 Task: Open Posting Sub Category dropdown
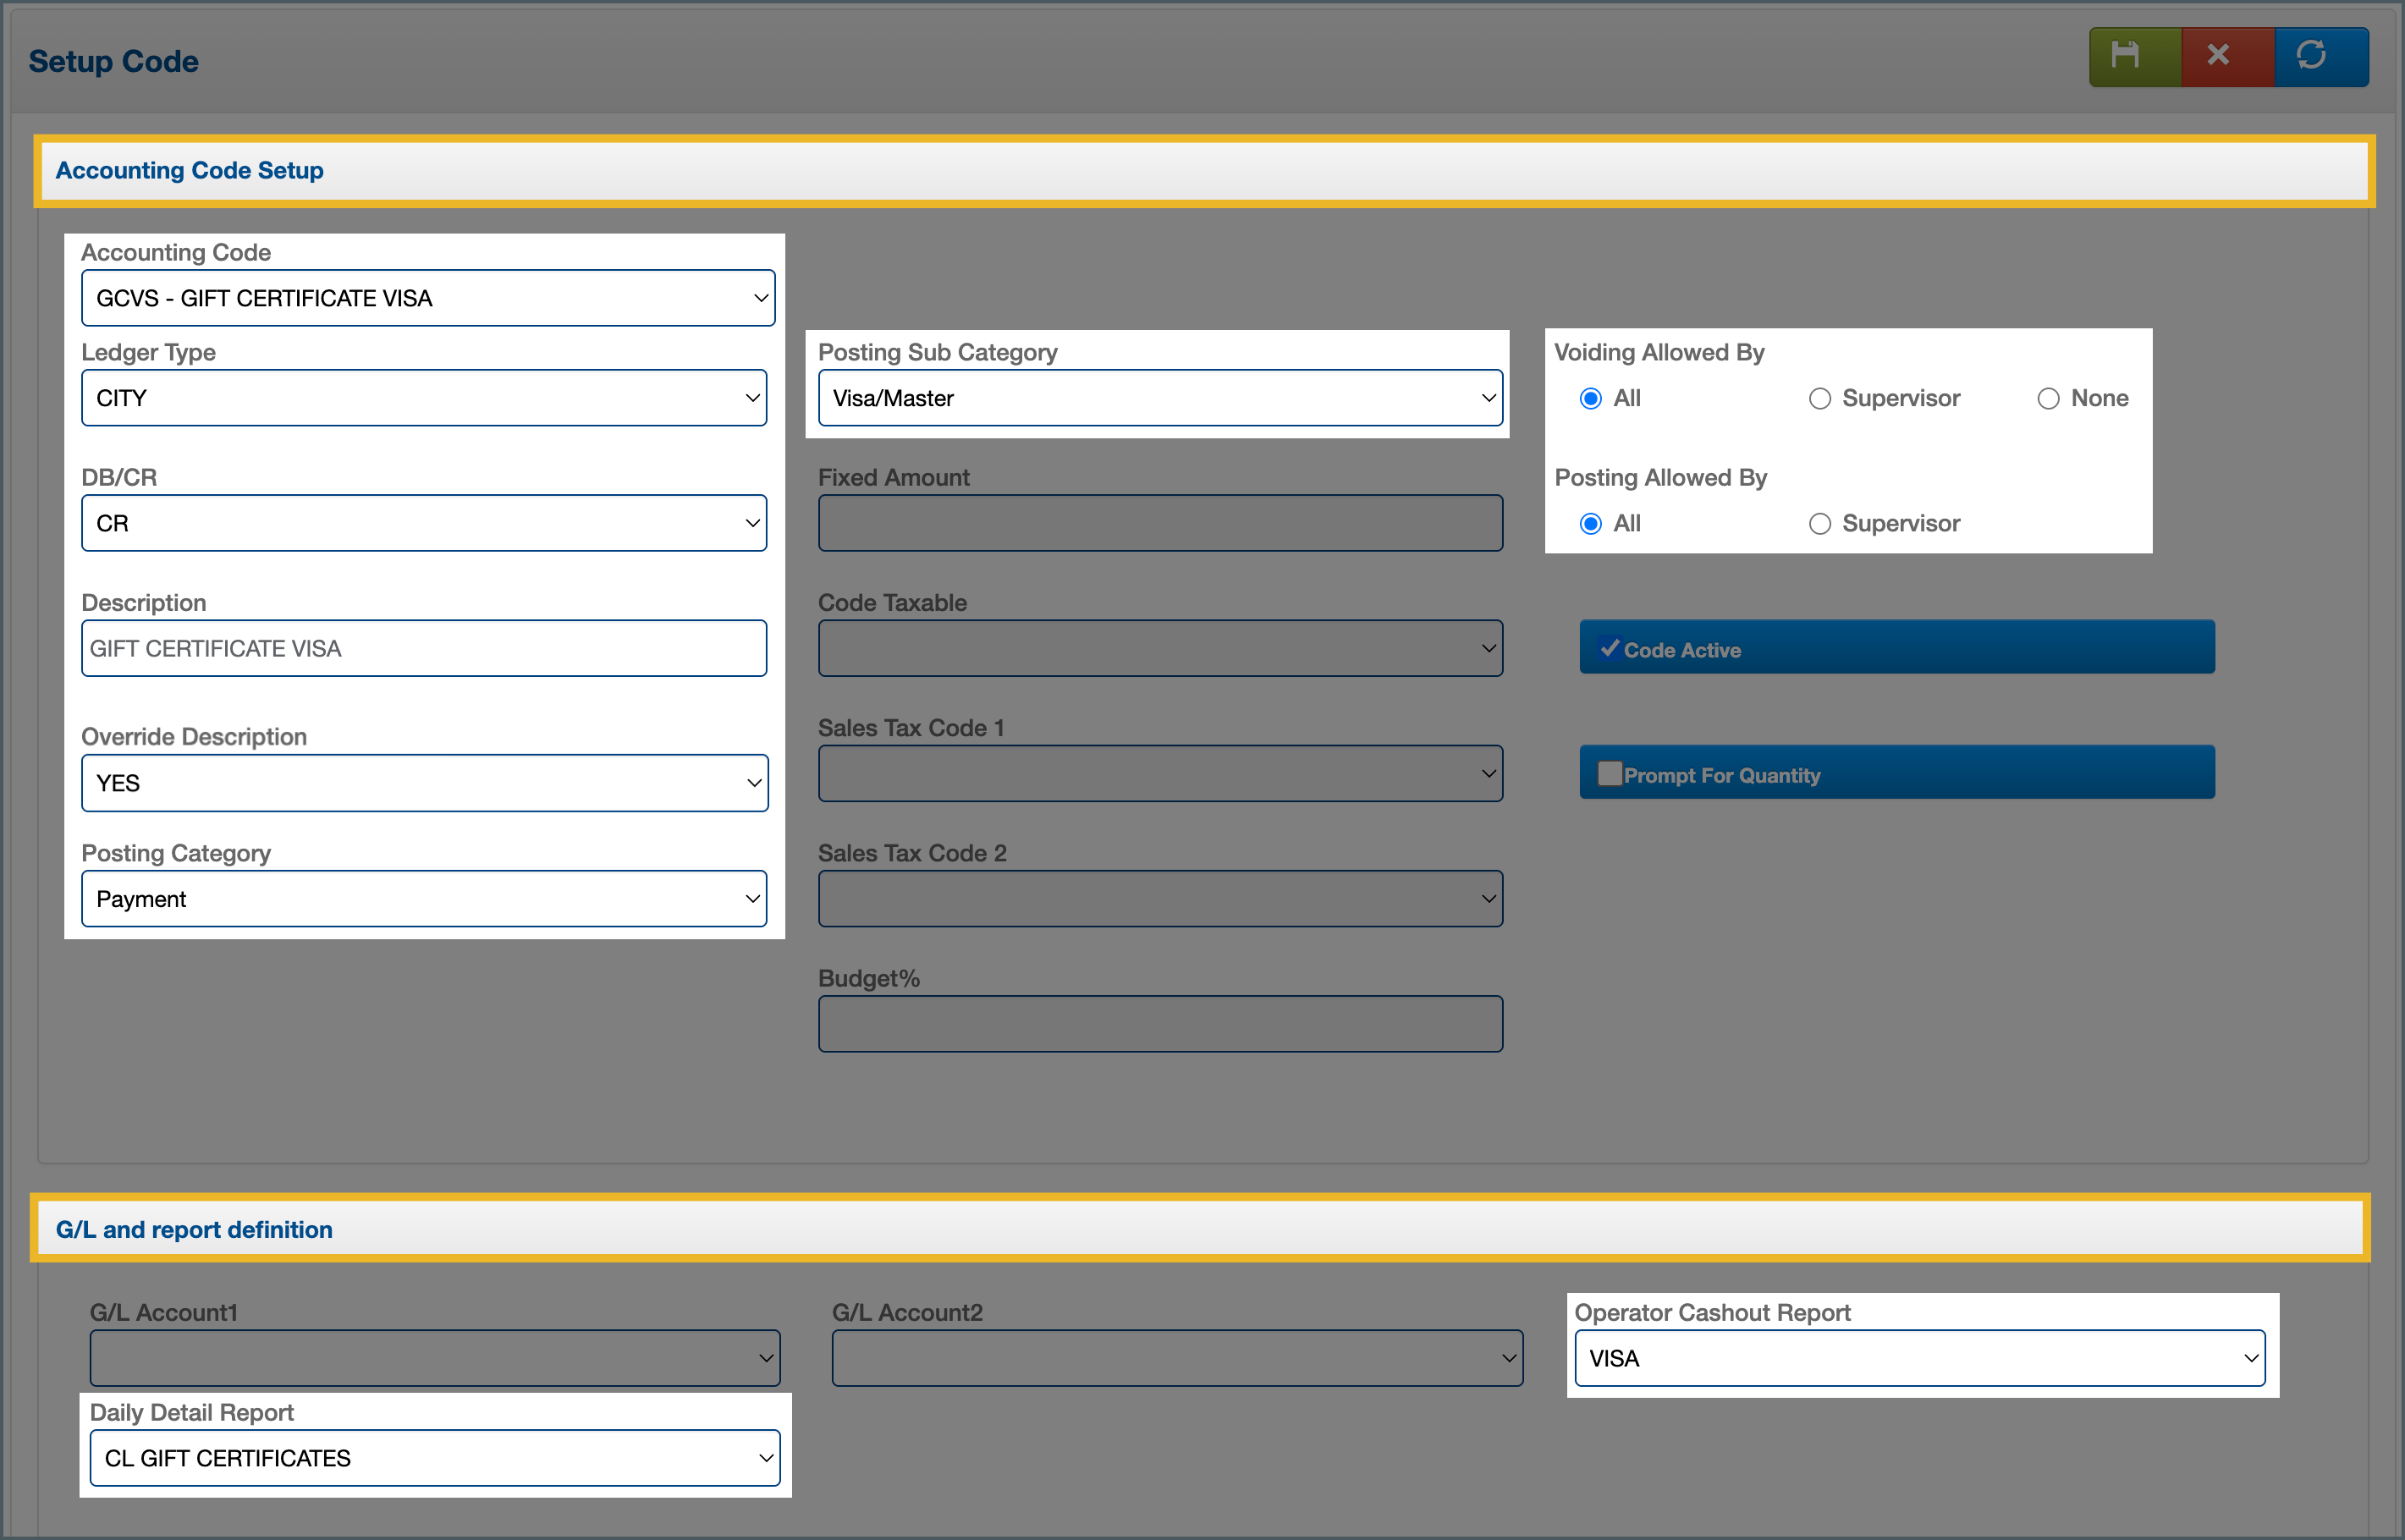coord(1159,398)
